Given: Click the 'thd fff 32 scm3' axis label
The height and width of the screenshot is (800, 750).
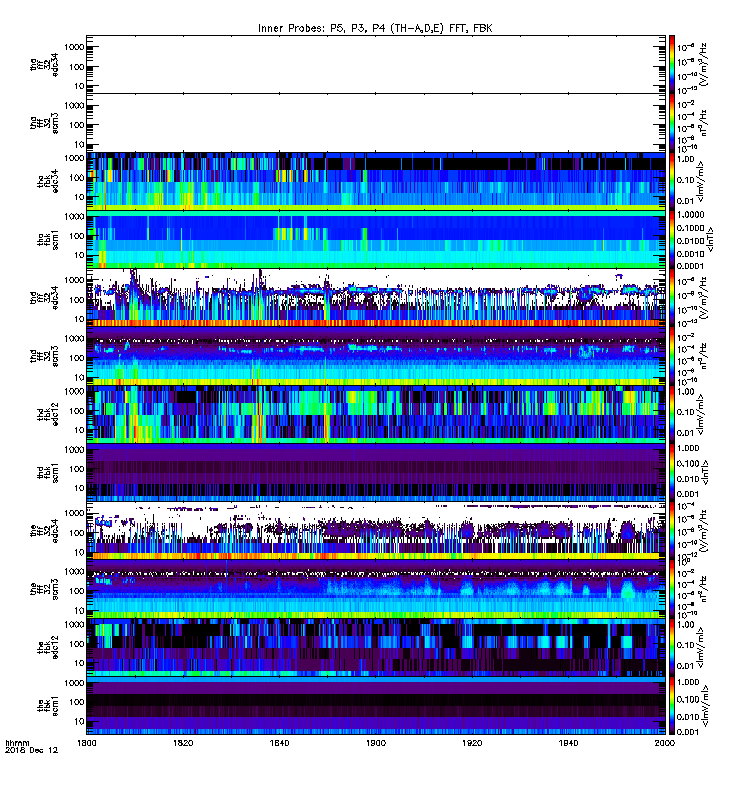Looking at the screenshot, I should click(45, 356).
